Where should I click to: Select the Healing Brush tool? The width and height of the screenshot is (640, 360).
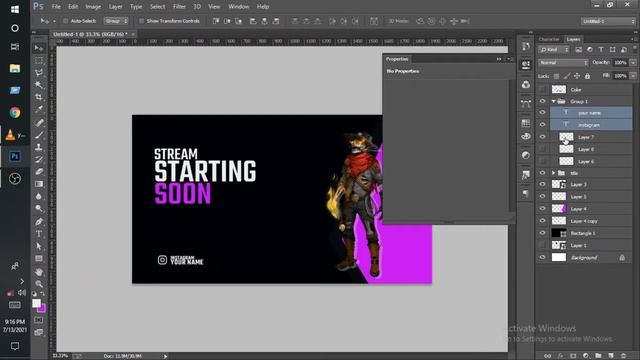coord(39,122)
